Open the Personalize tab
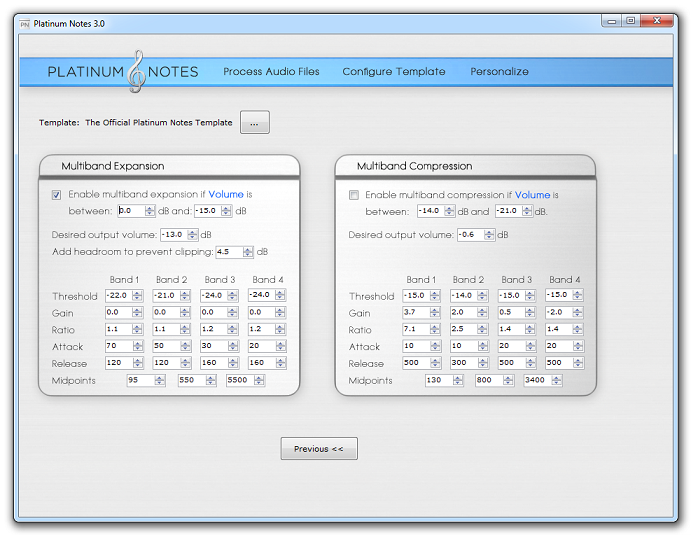 [499, 72]
